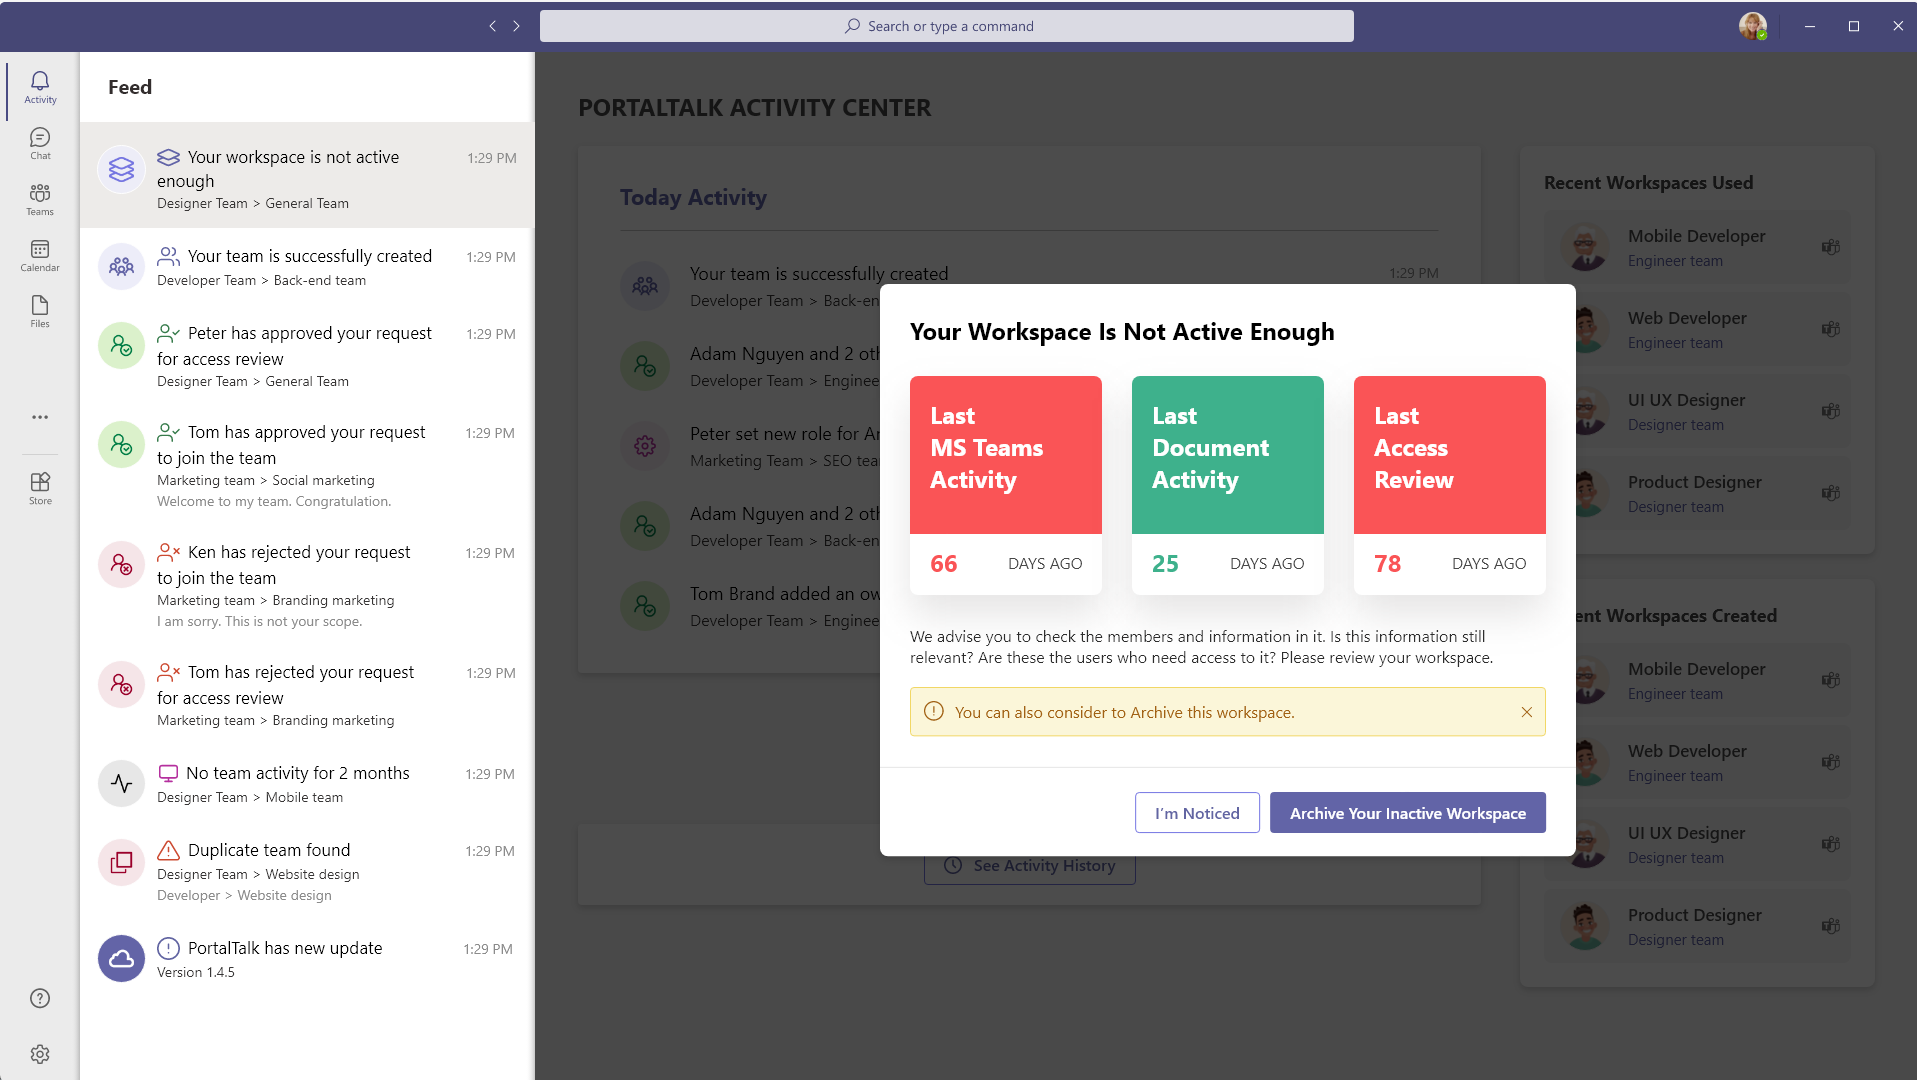Show more apps via the ellipsis icon
The image size is (1917, 1080).
pyautogui.click(x=40, y=417)
